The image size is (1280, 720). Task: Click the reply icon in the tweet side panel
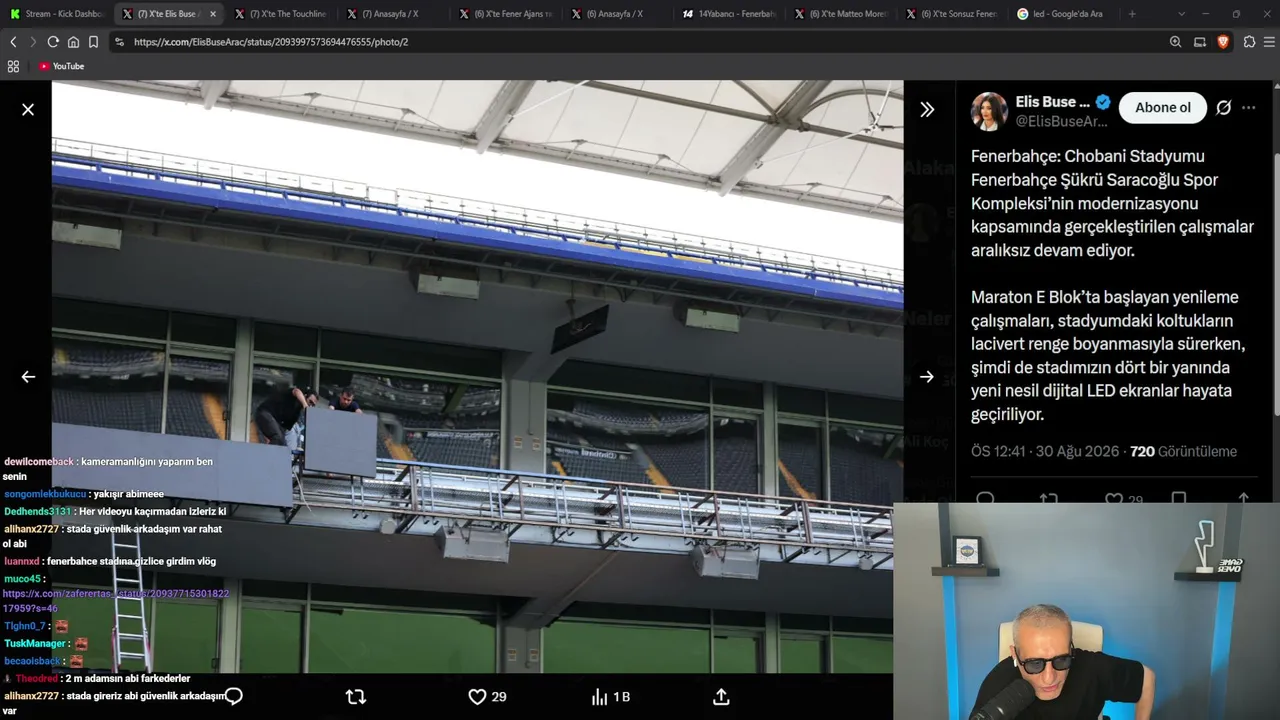point(985,498)
